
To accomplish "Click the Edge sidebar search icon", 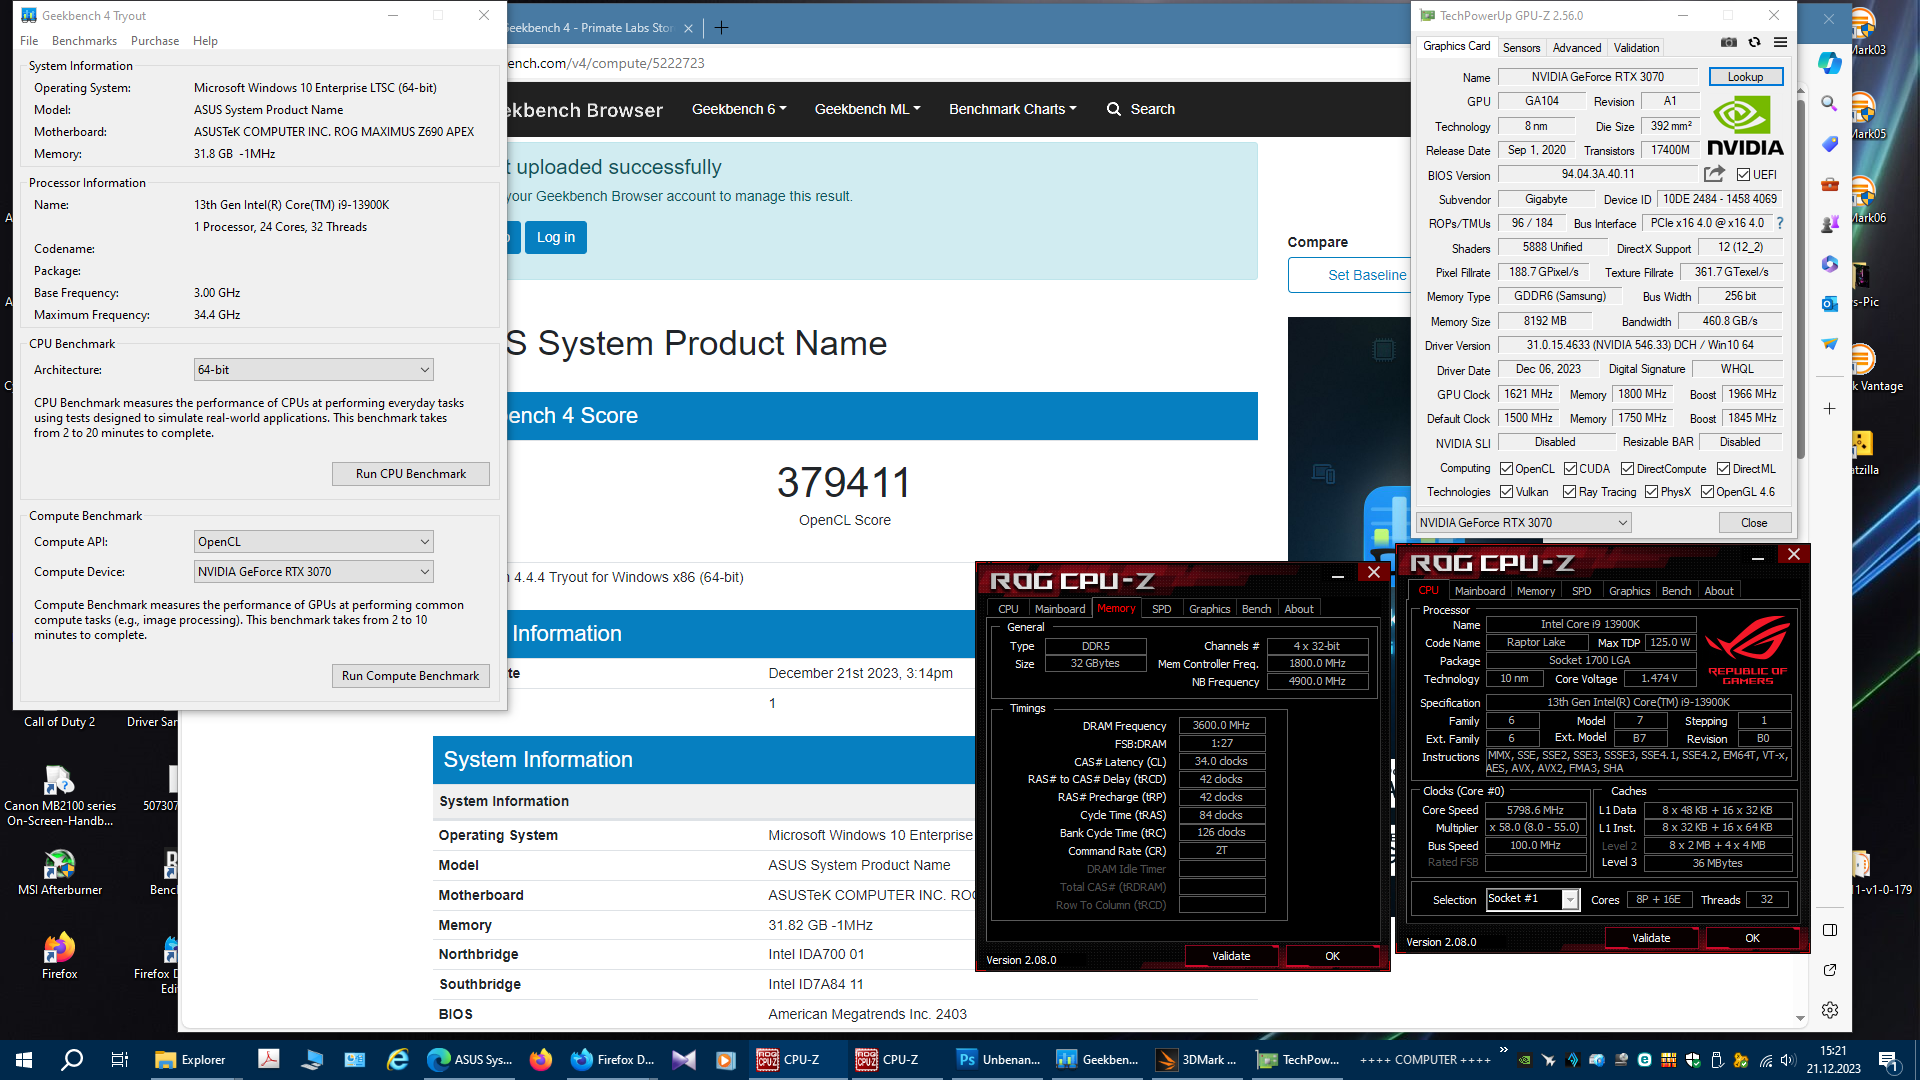I will coord(1829,104).
